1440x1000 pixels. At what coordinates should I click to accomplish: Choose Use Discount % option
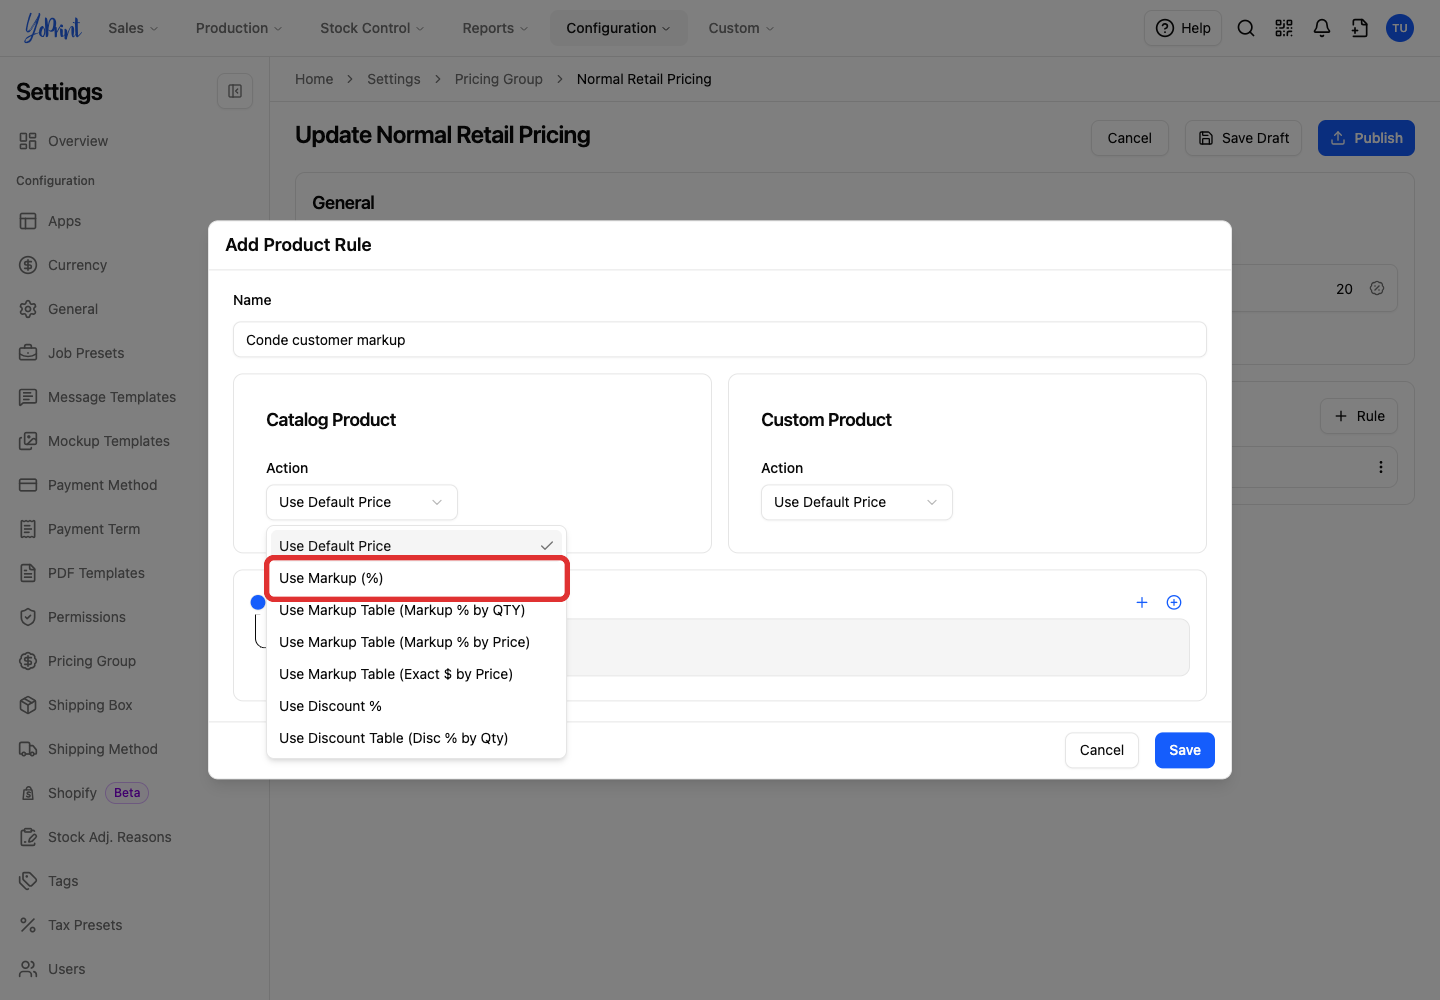click(x=416, y=706)
